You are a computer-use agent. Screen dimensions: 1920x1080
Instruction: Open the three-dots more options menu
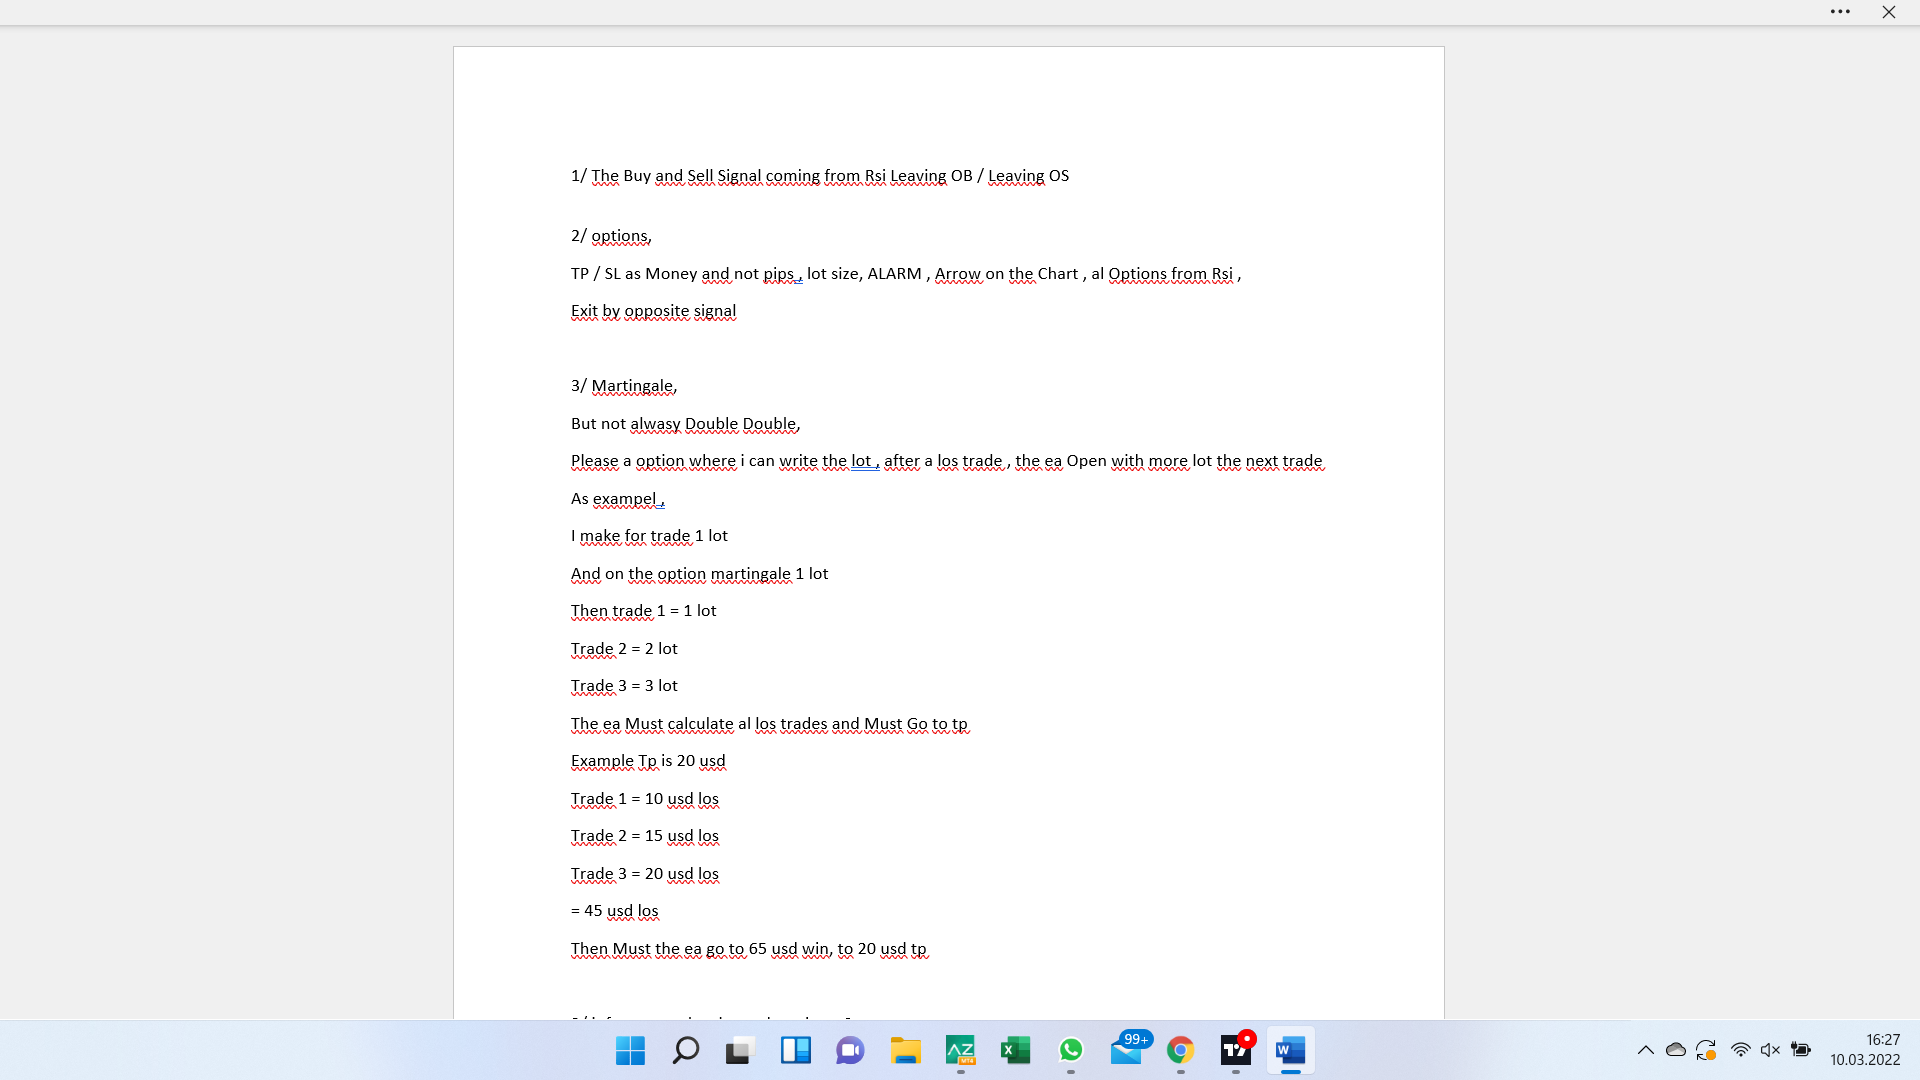pyautogui.click(x=1840, y=12)
